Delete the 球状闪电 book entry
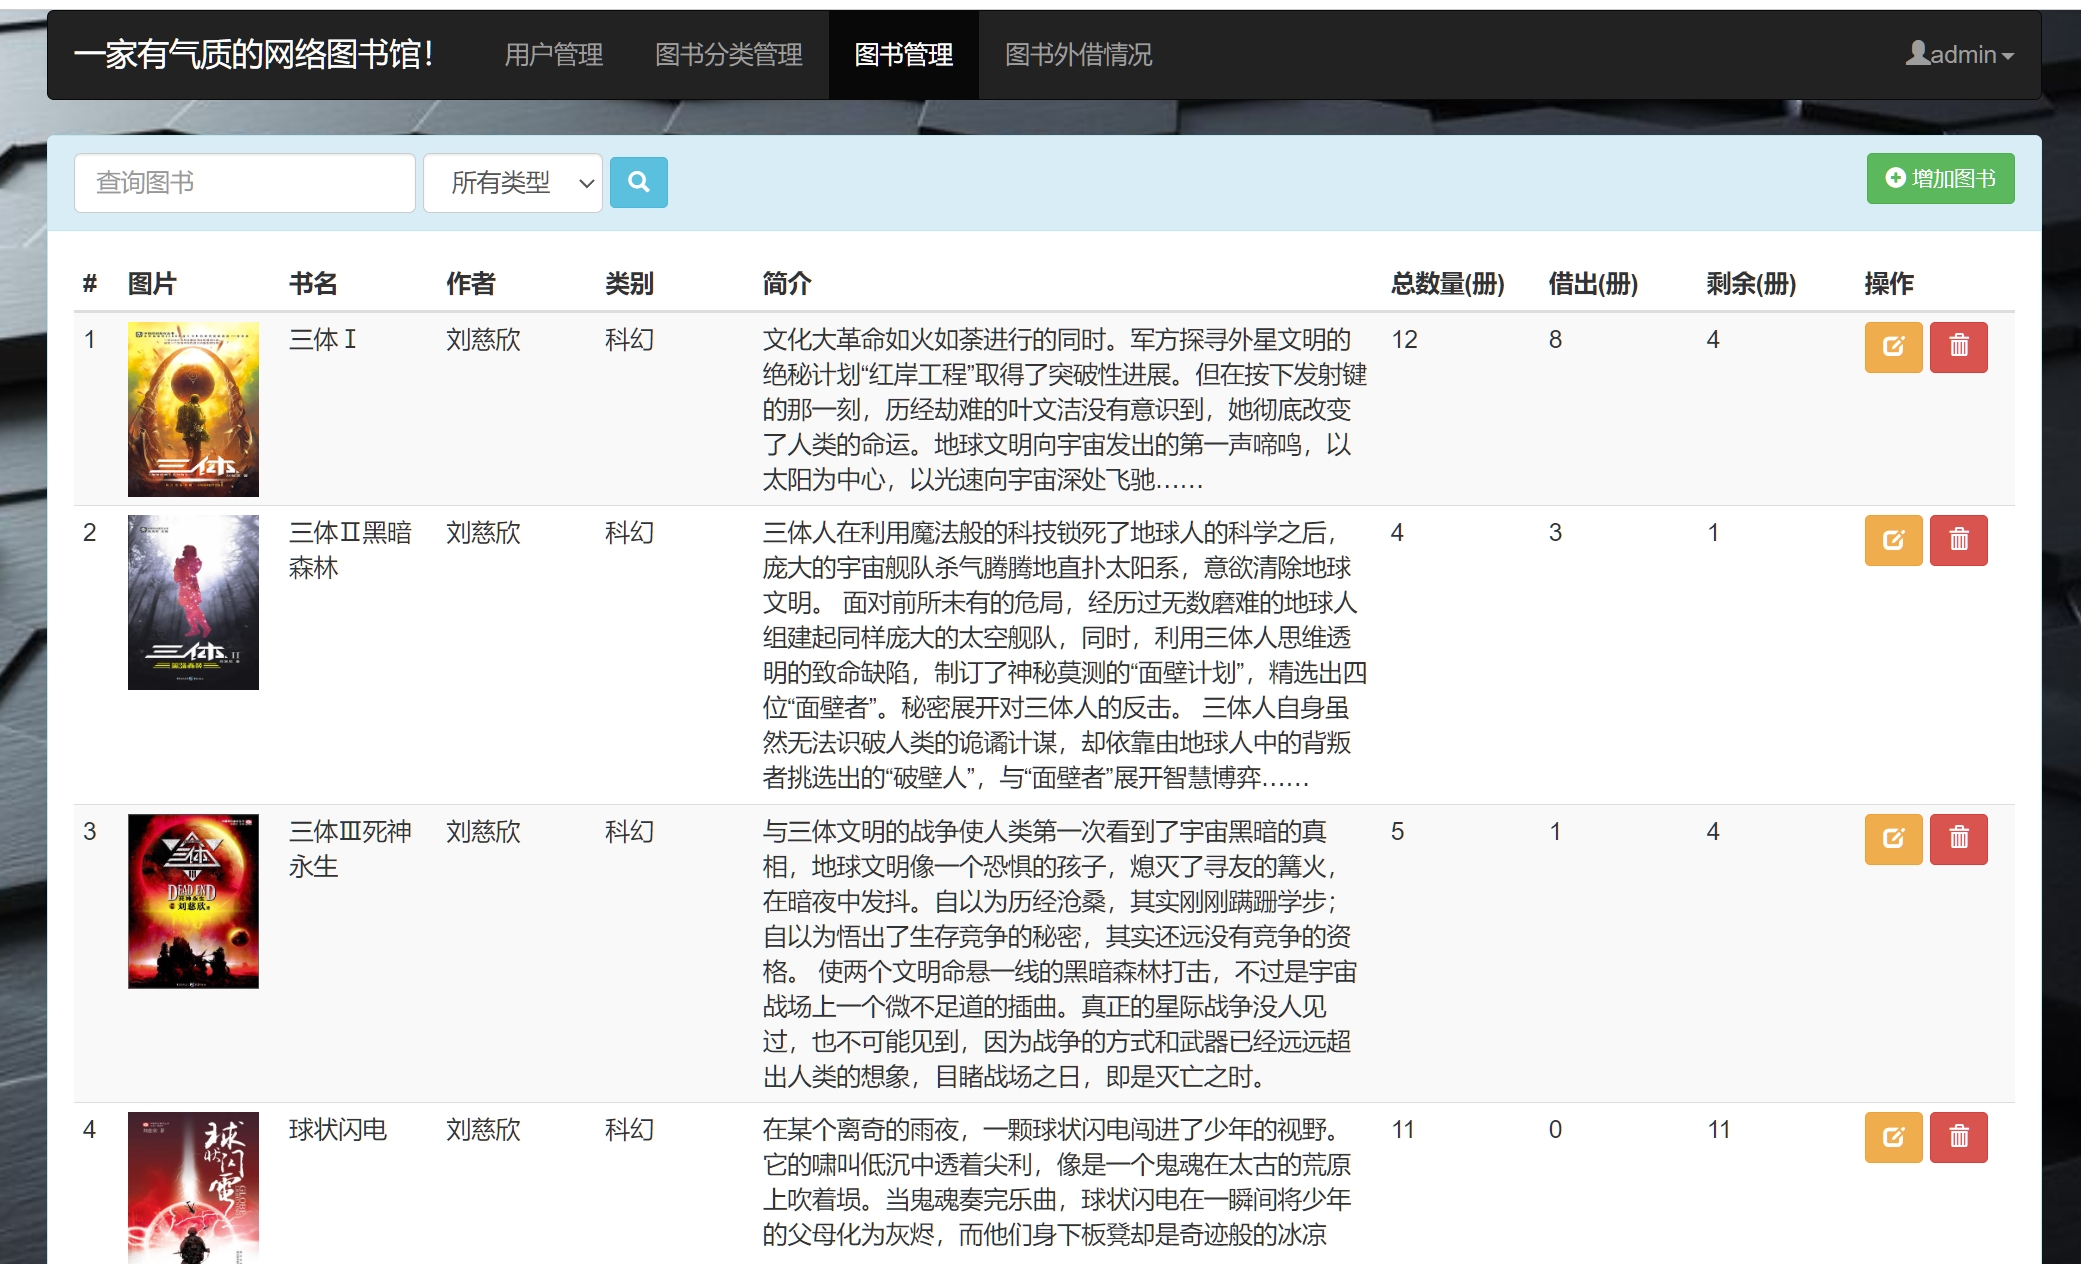Viewport: 2081px width, 1264px height. point(1958,1137)
